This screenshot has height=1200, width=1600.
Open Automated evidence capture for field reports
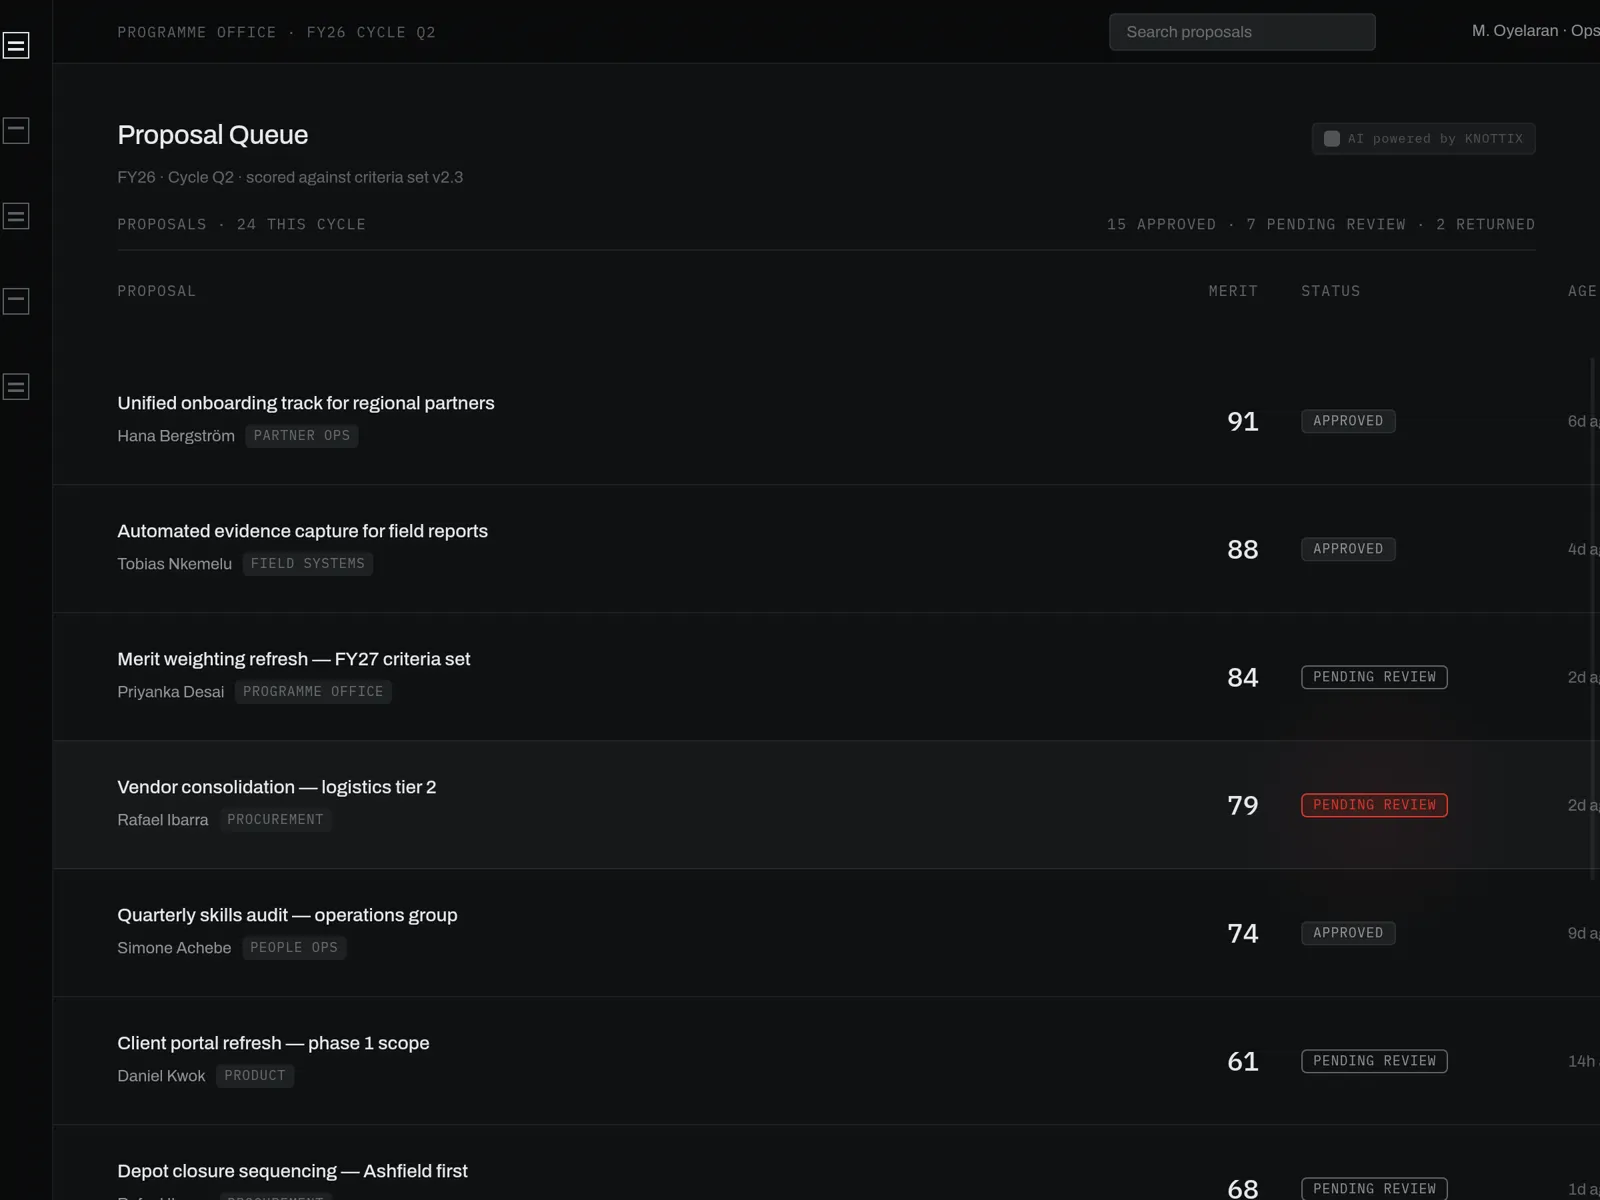point(303,531)
